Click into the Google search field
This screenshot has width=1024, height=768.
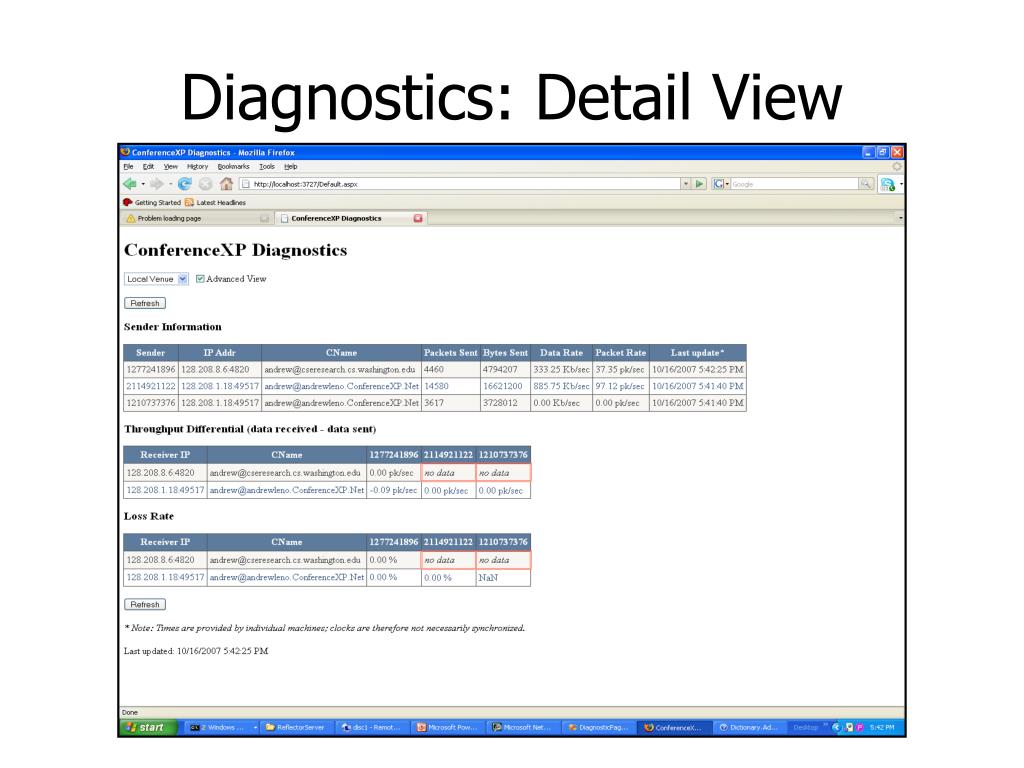(794, 184)
